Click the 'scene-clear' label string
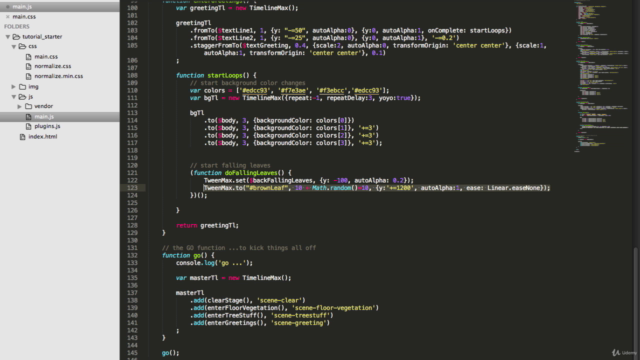This screenshot has width=640, height=360. (x=281, y=301)
